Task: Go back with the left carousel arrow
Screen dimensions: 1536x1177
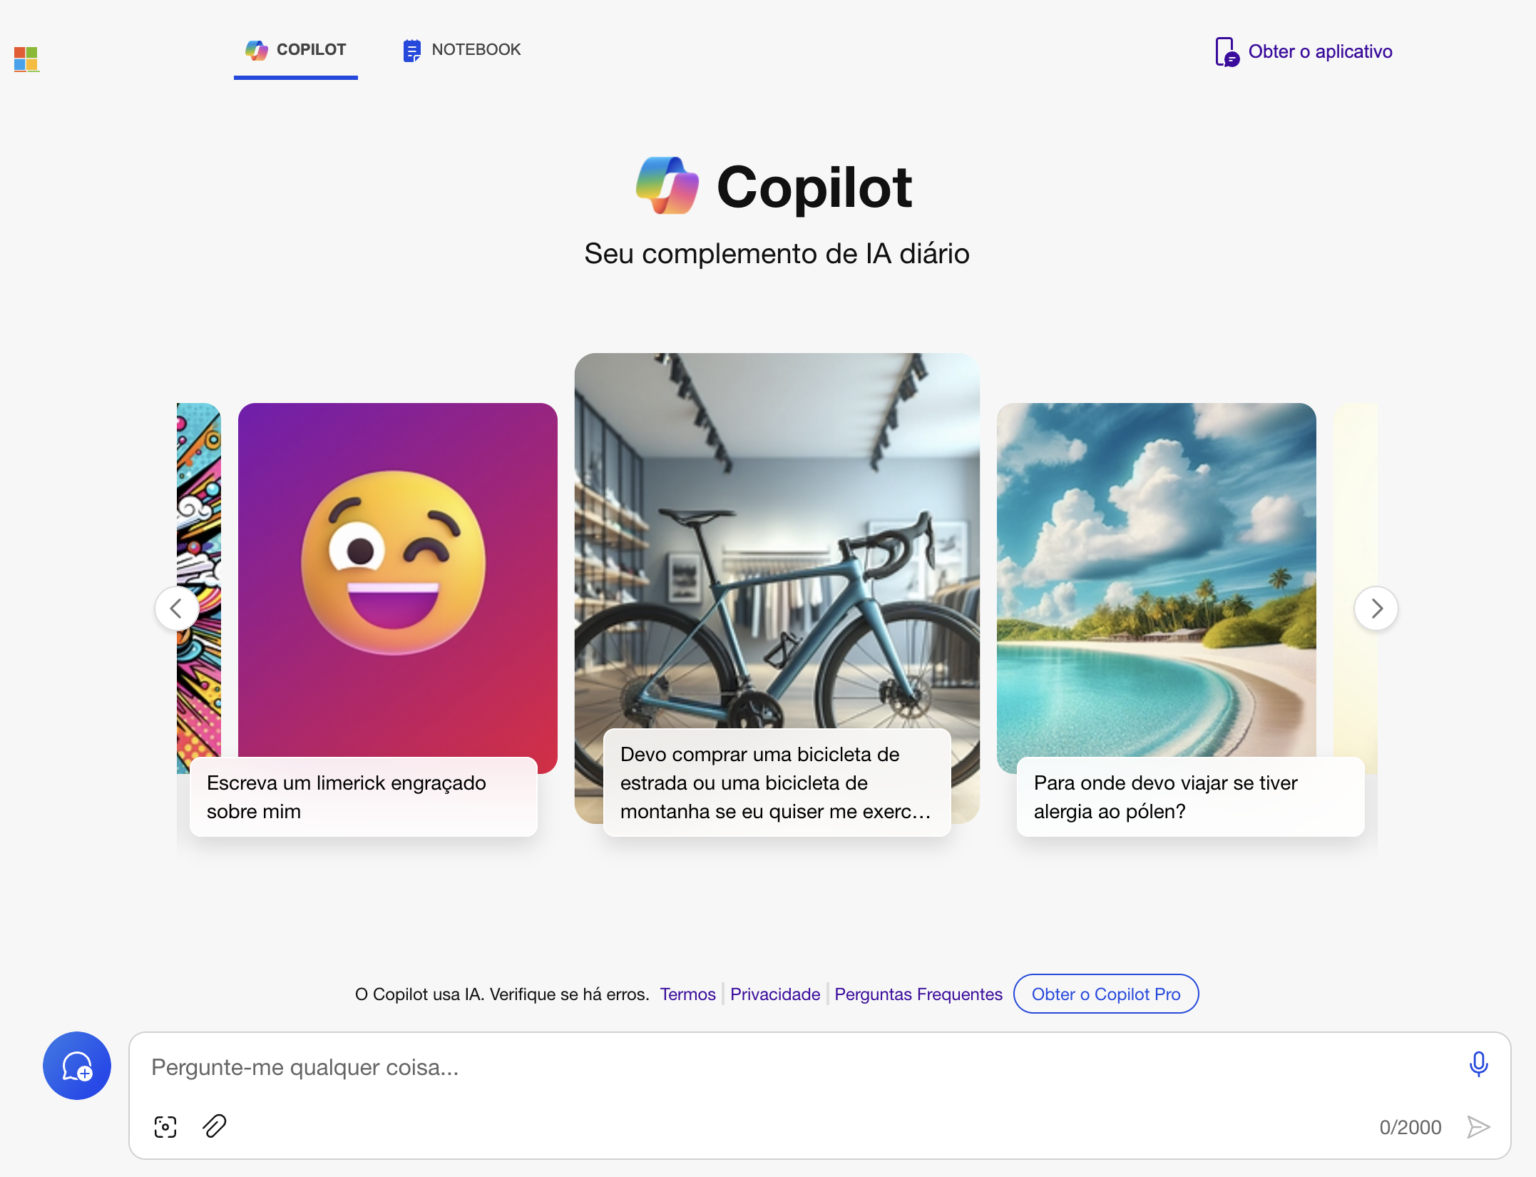Action: [177, 608]
